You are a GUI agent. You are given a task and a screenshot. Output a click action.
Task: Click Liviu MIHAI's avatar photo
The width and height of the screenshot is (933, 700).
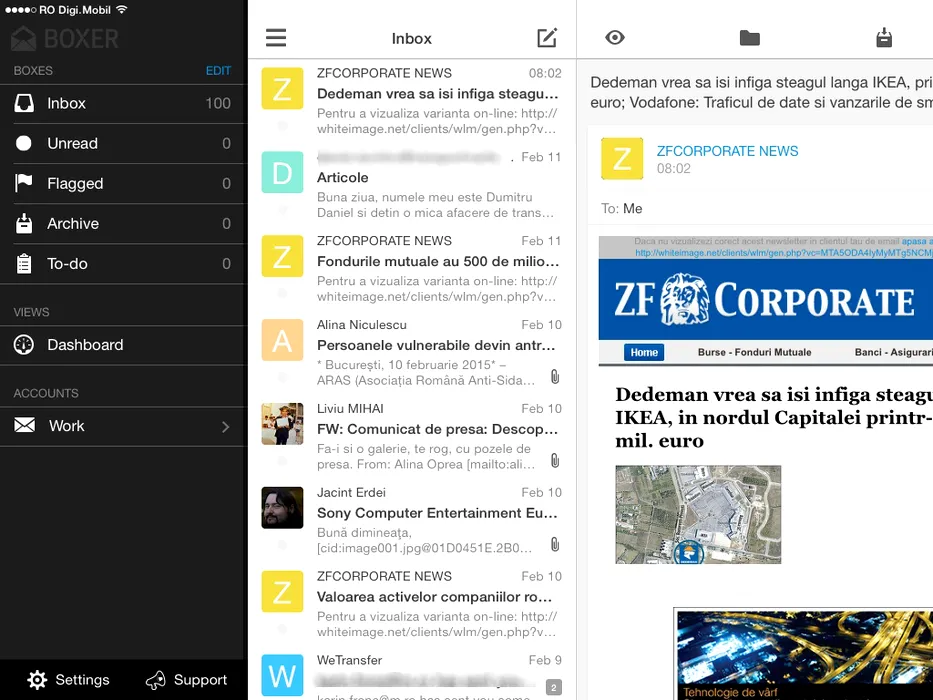tap(282, 424)
